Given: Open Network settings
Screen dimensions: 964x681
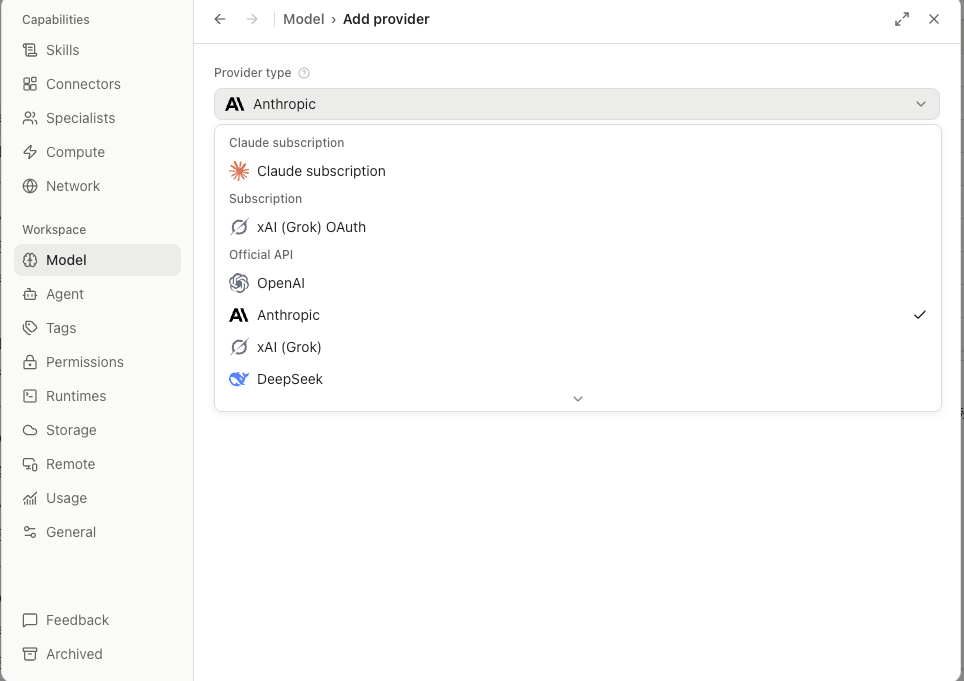Looking at the screenshot, I should point(97,186).
